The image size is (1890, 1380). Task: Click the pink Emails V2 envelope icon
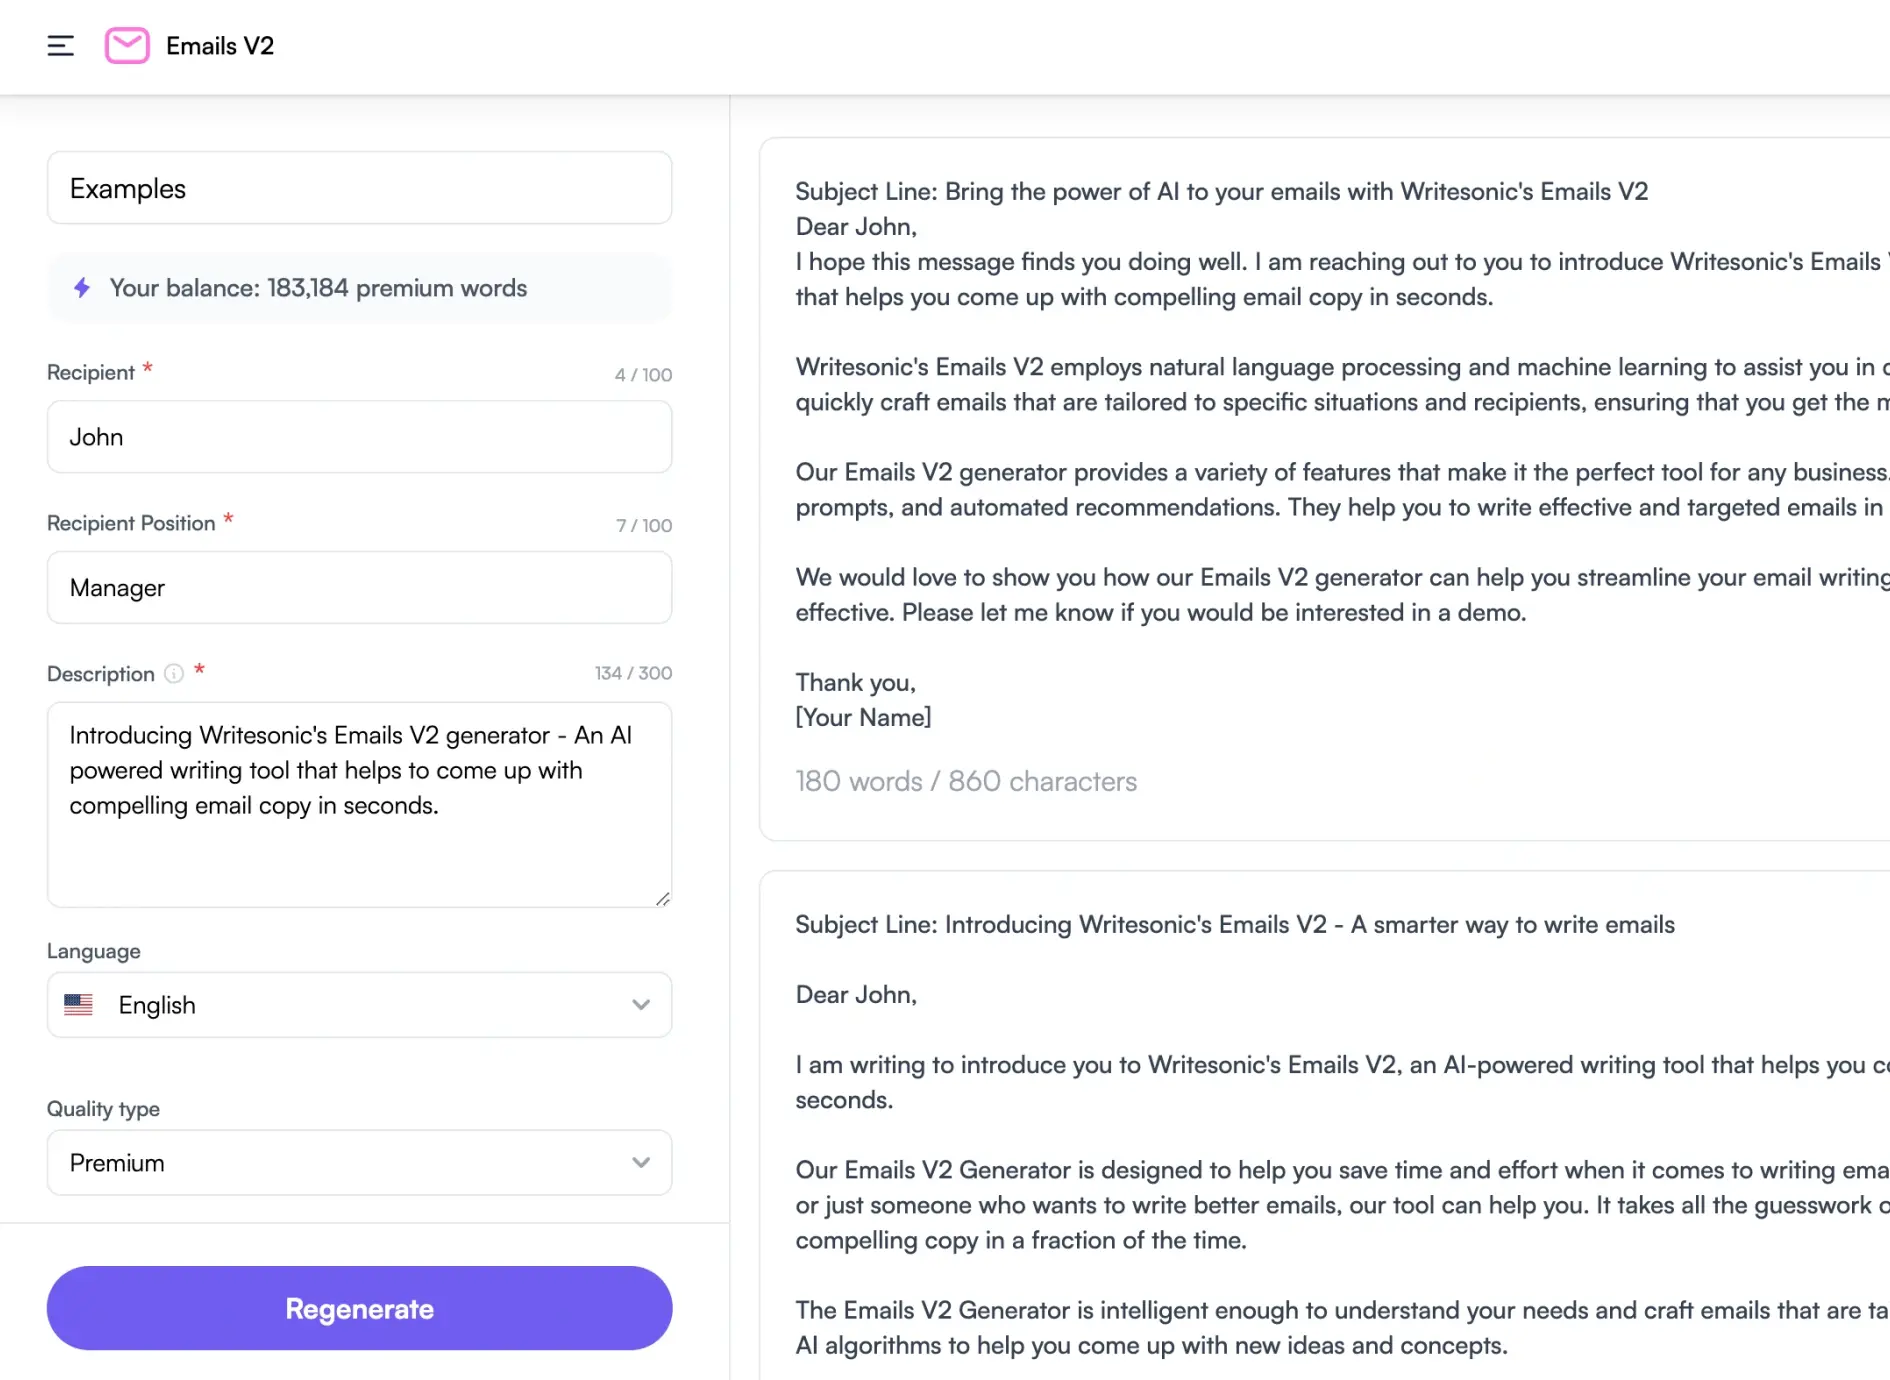[x=127, y=45]
